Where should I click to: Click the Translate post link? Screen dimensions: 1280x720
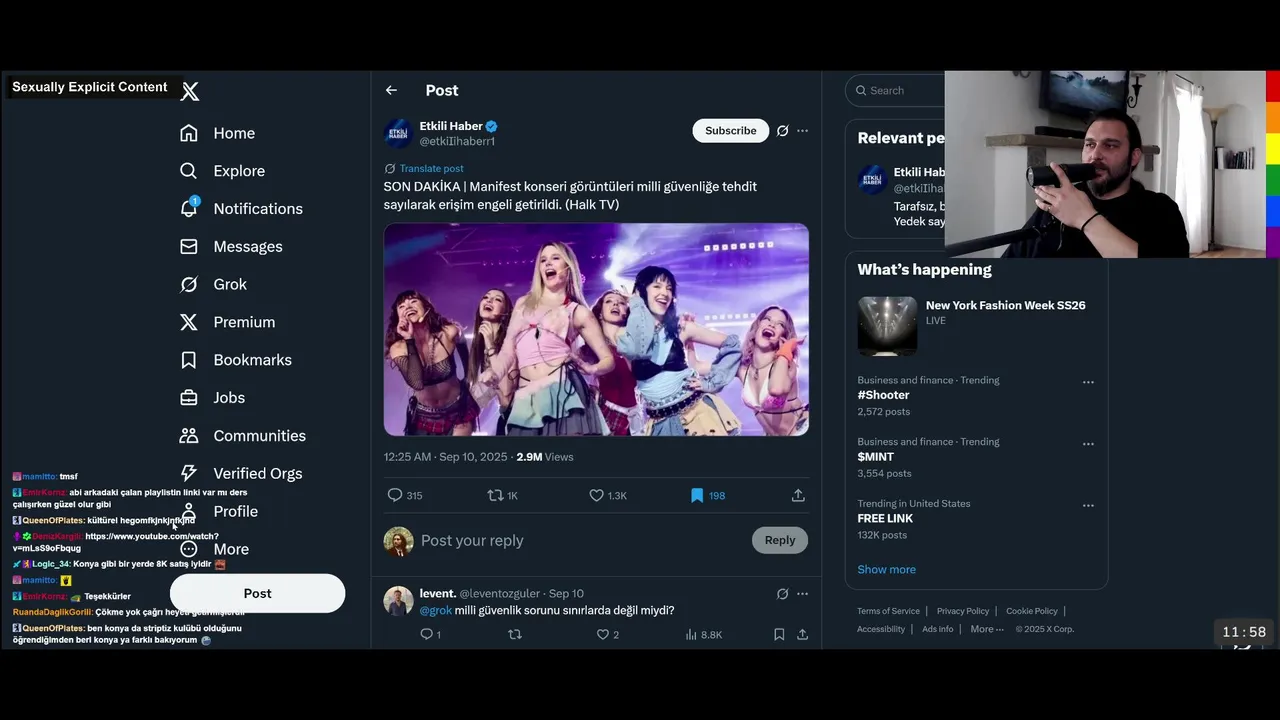tap(431, 168)
